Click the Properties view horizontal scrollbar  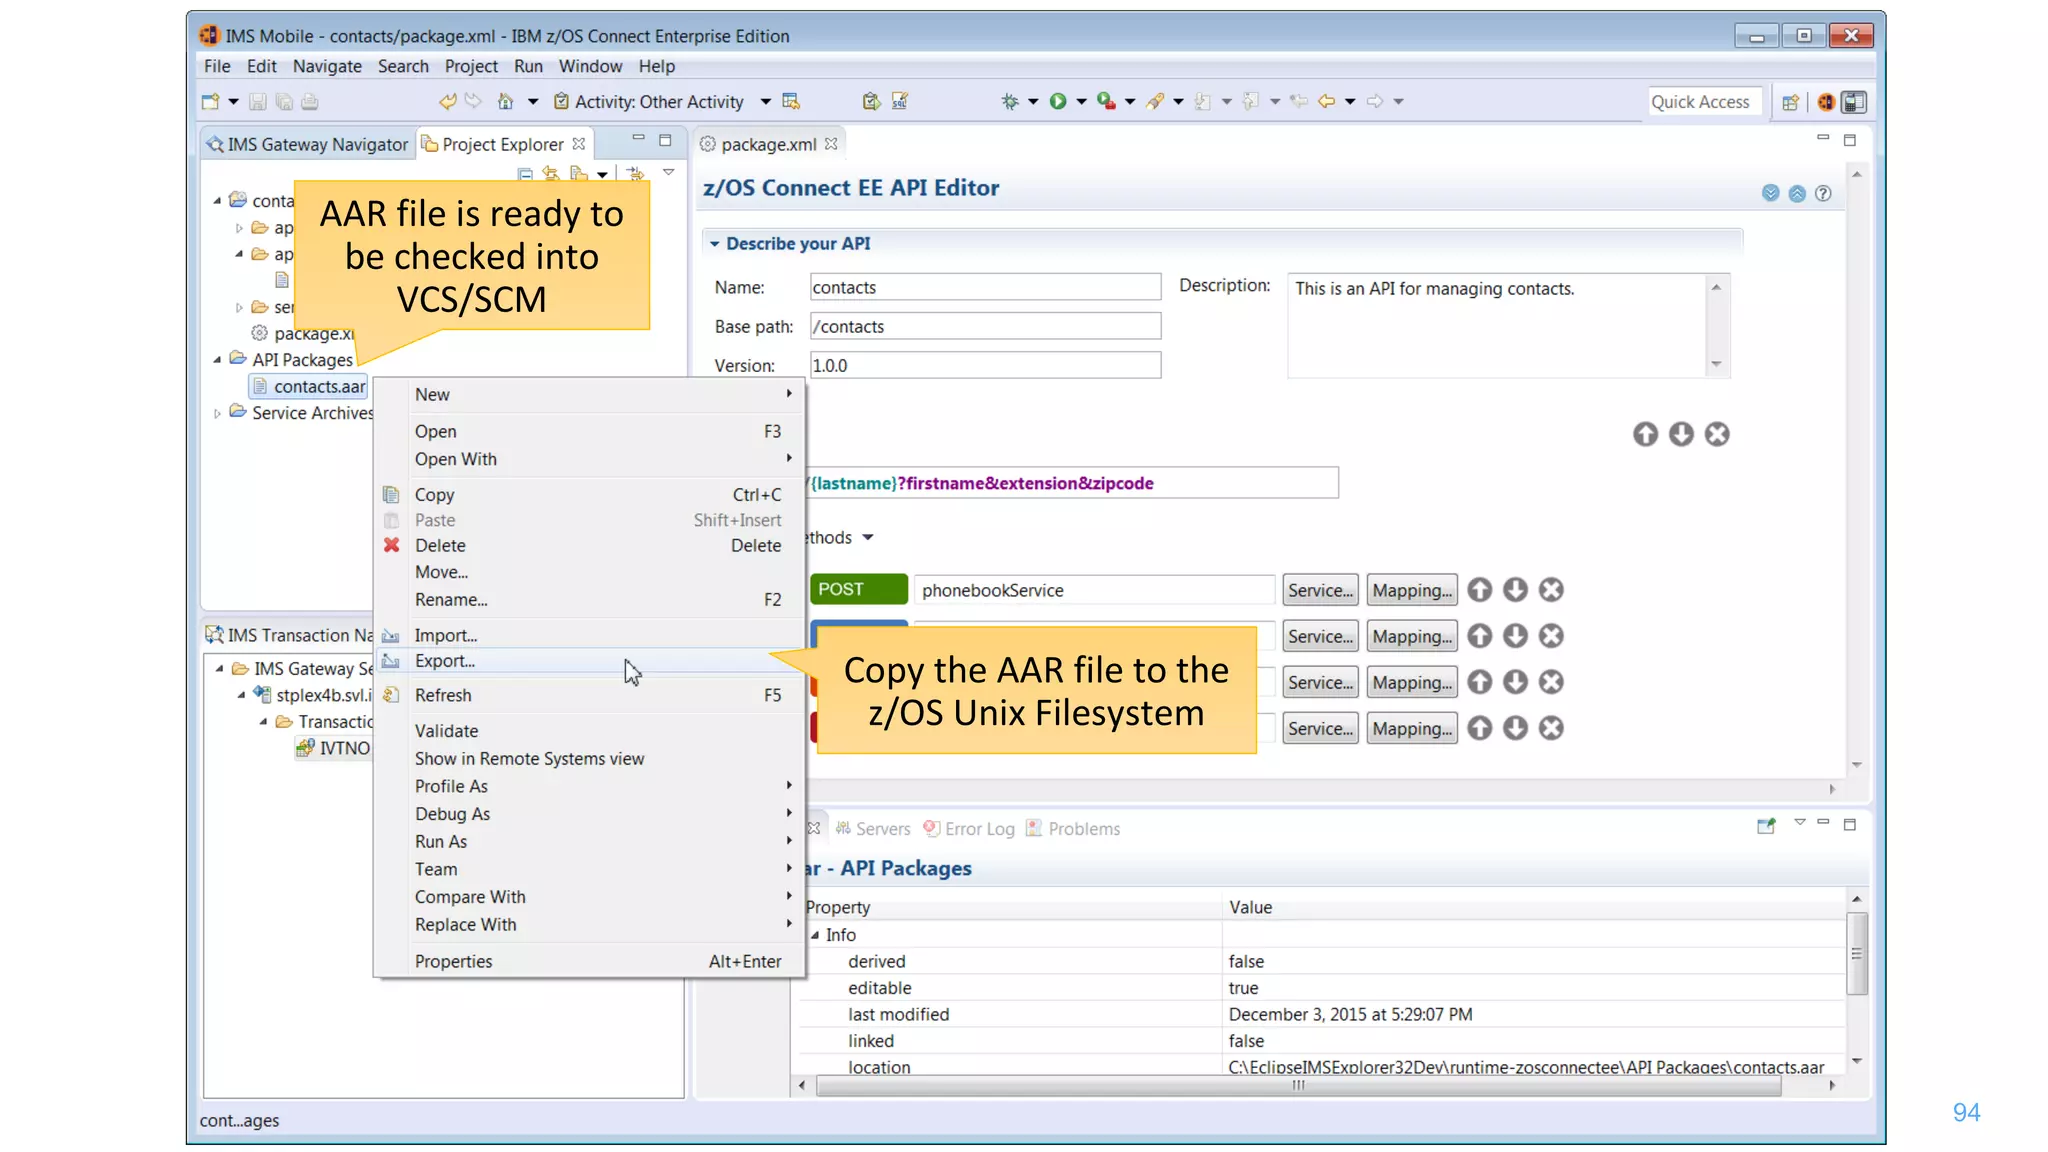pyautogui.click(x=1297, y=1086)
